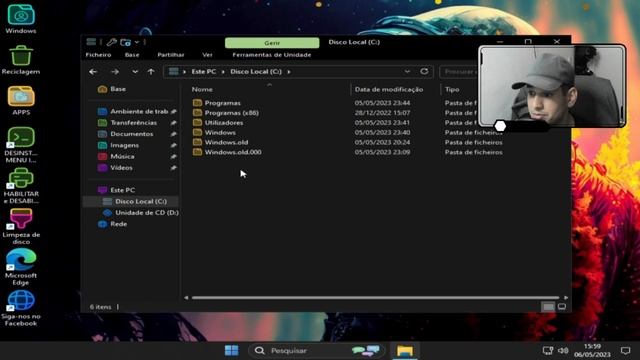Open the Base ribbon tab
640x360 pixels.
click(132, 55)
